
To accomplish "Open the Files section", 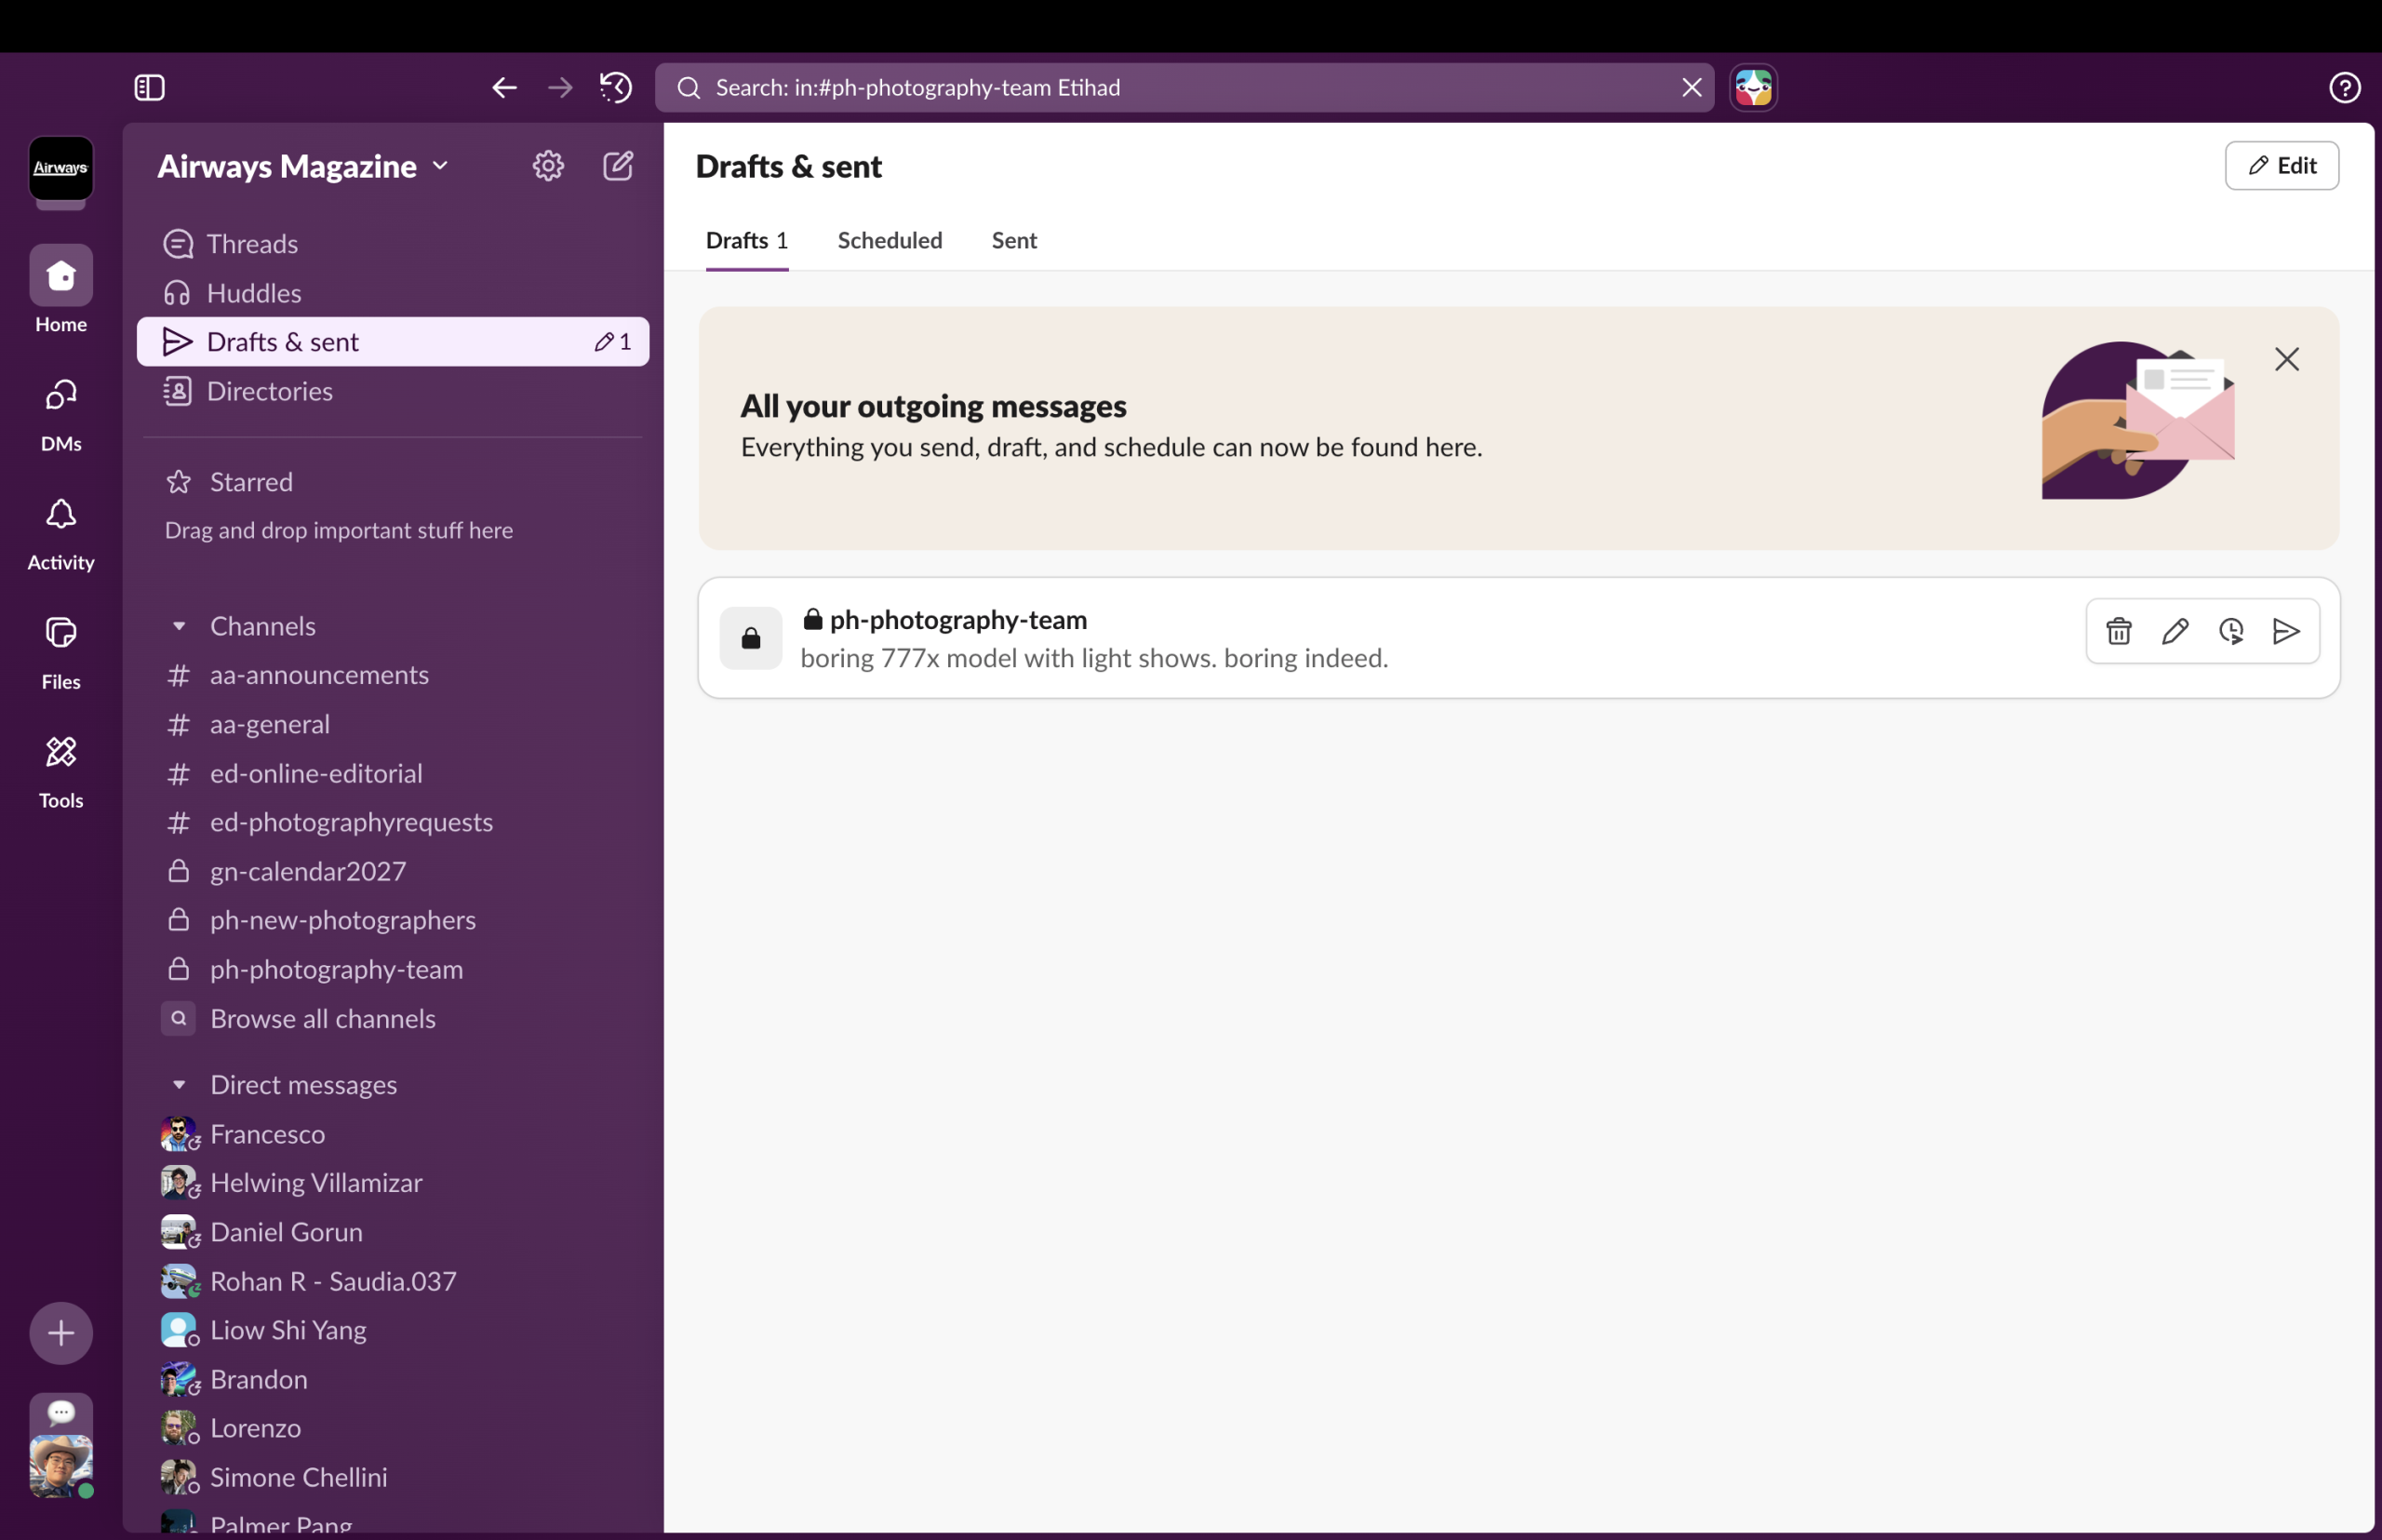I will click(x=61, y=652).
